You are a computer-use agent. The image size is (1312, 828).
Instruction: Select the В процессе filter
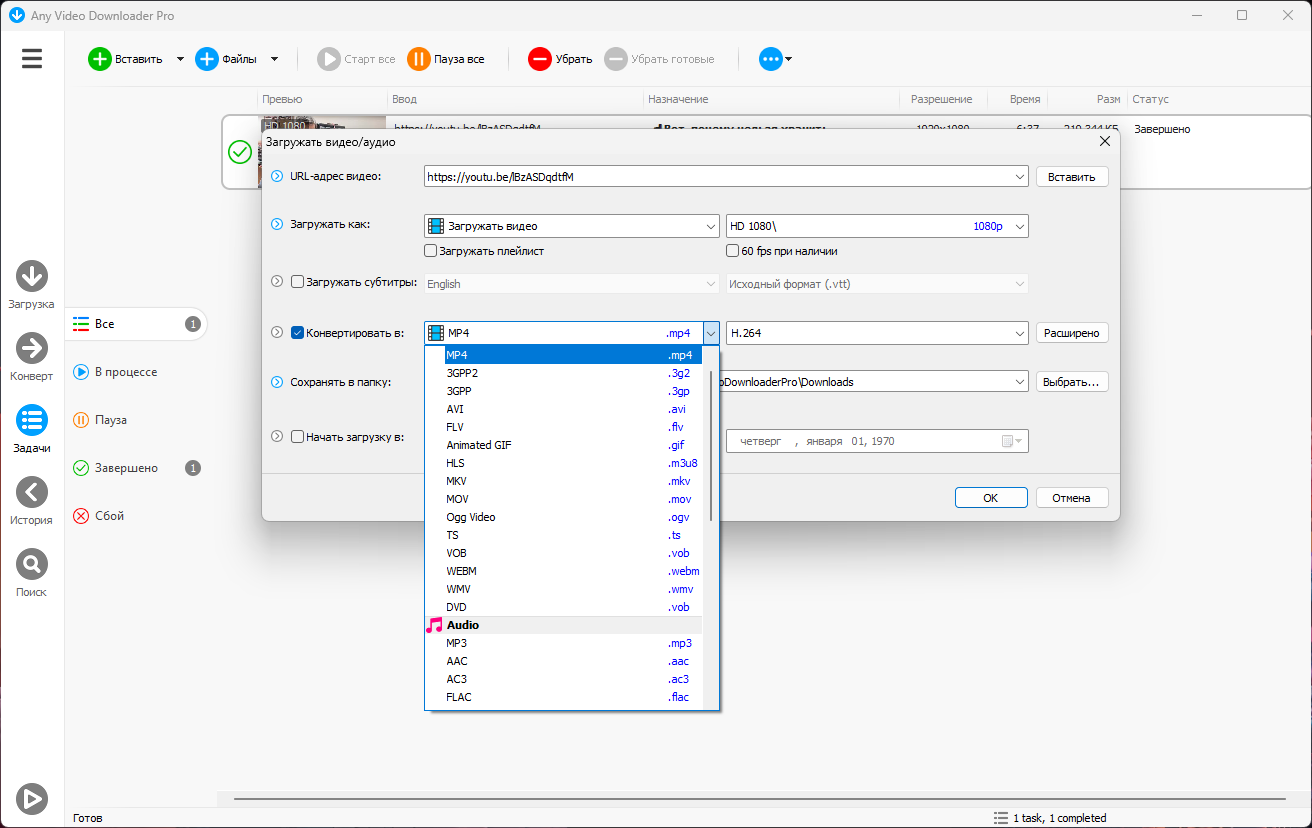(136, 372)
